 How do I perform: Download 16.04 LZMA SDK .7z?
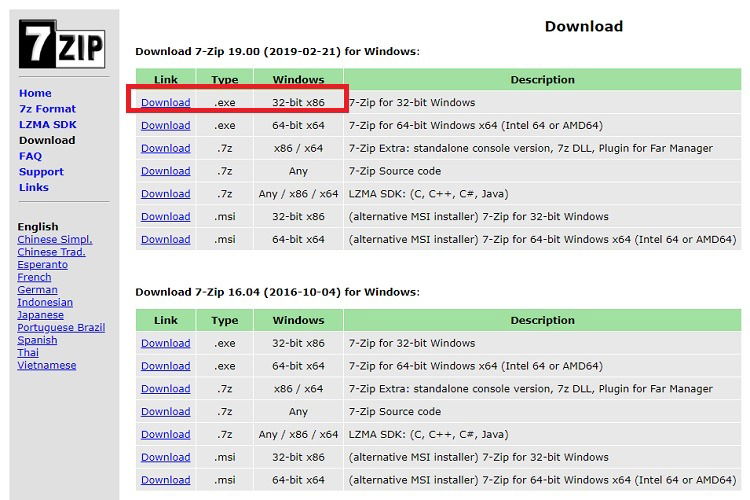165,434
